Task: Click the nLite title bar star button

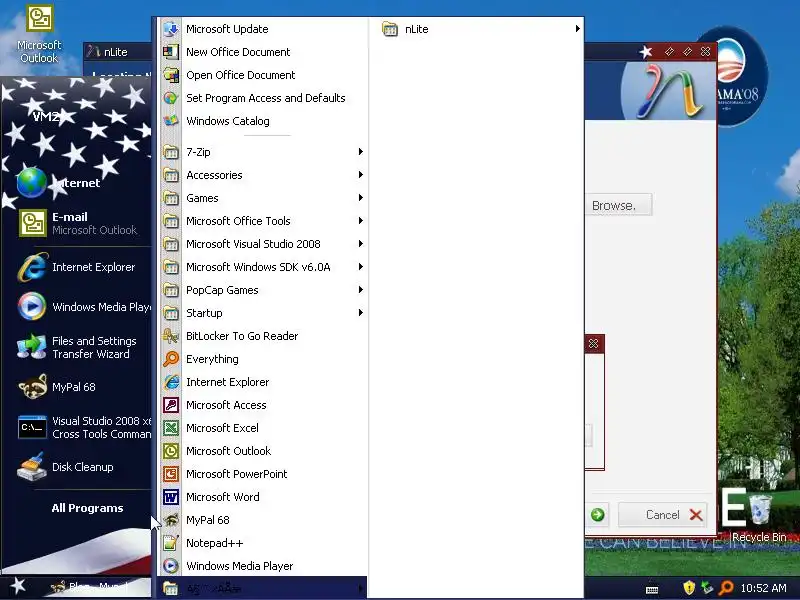Action: click(646, 52)
